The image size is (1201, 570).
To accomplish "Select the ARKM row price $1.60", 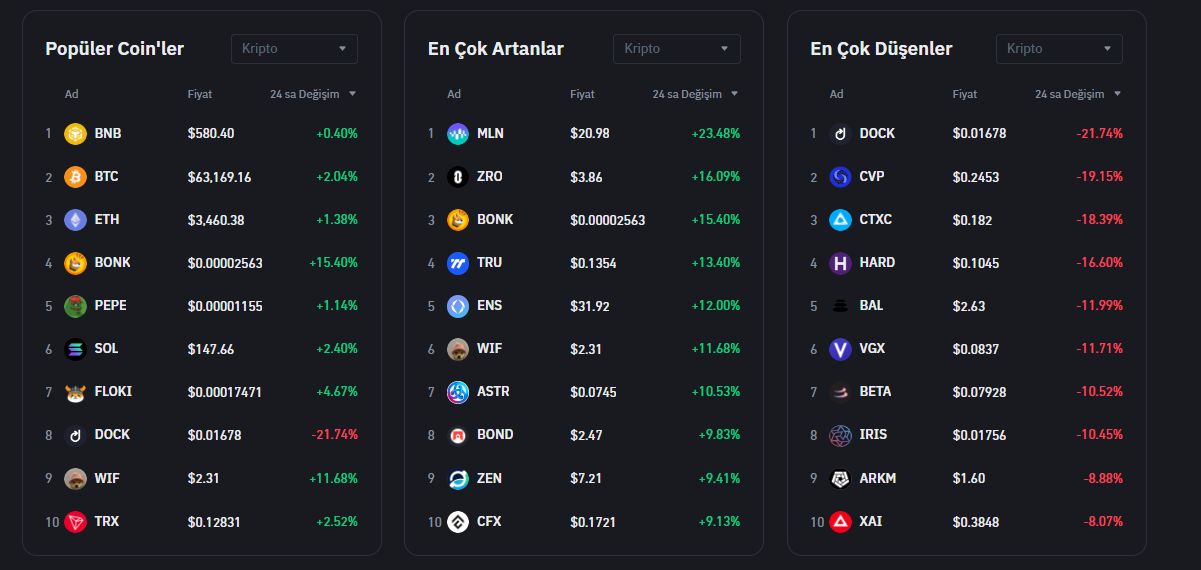I will (x=969, y=479).
